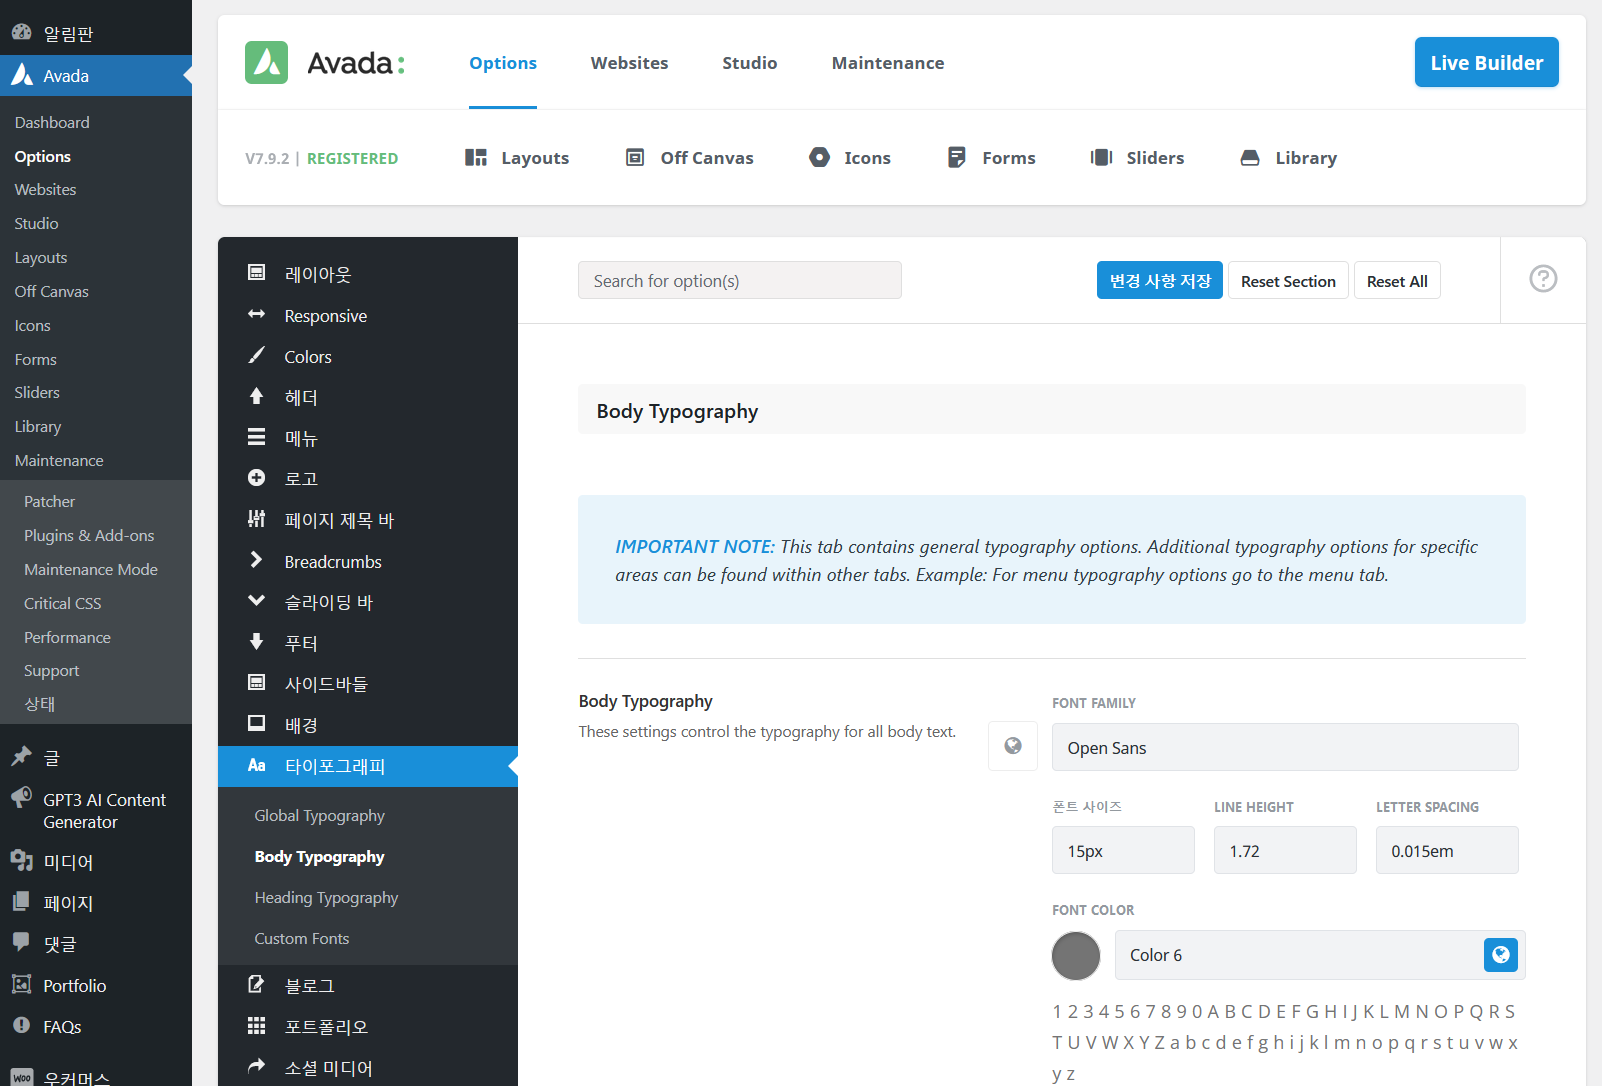This screenshot has width=1602, height=1086.
Task: Open the help question mark icon
Action: [1543, 279]
